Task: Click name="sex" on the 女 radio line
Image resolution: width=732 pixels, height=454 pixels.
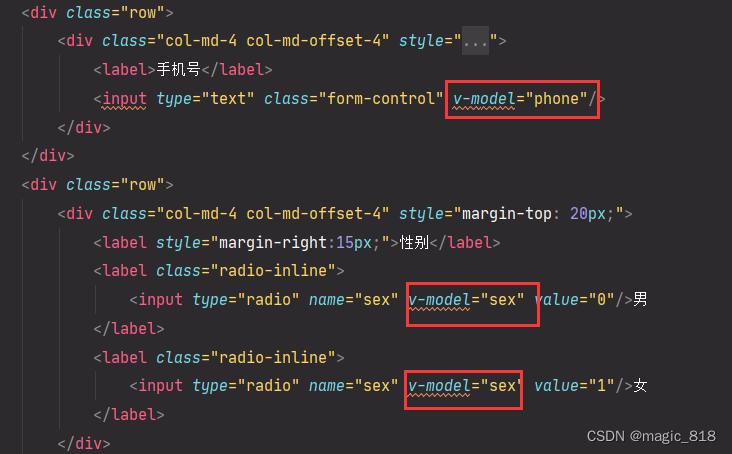Action: click(x=353, y=386)
